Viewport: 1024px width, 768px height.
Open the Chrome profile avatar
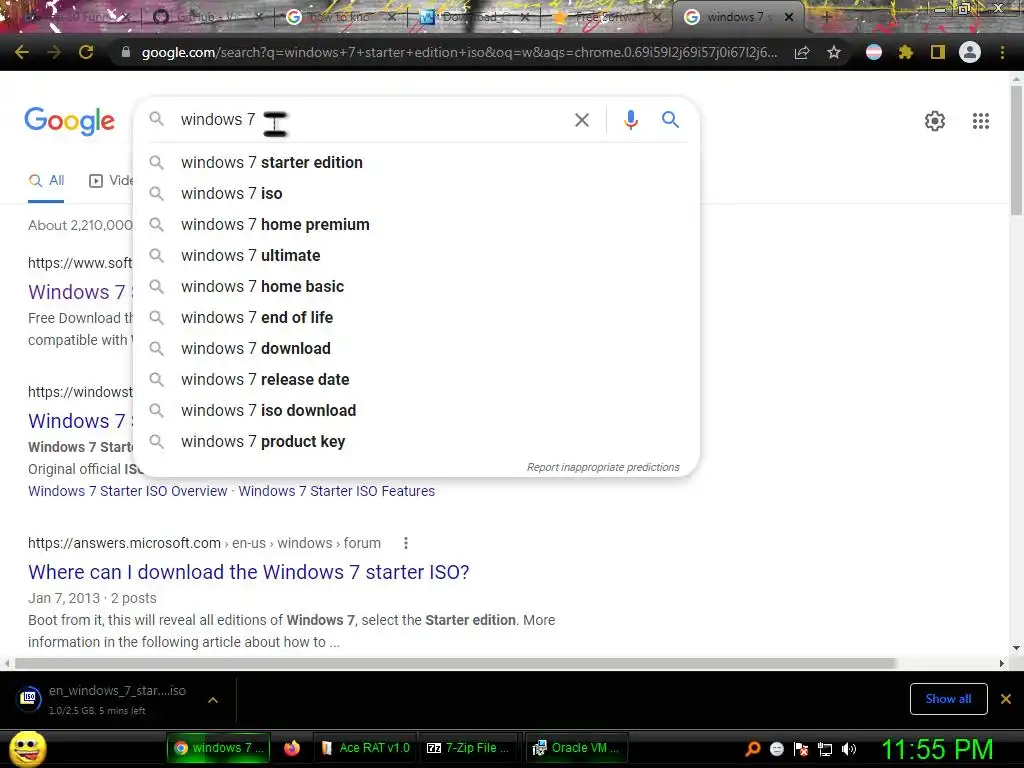click(x=970, y=52)
